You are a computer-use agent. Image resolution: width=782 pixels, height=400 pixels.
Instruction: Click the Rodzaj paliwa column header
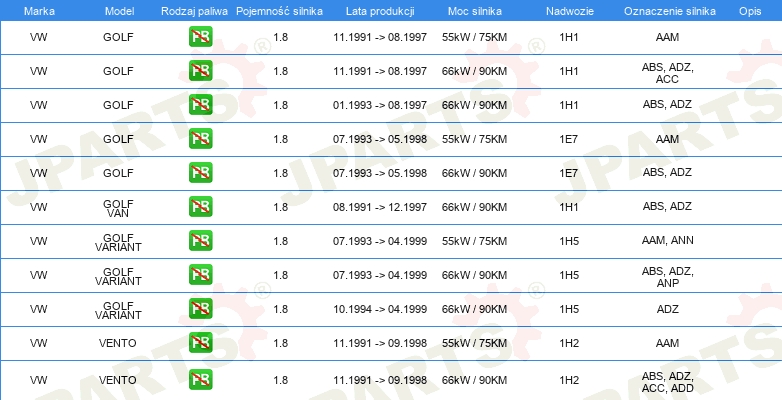tap(195, 11)
